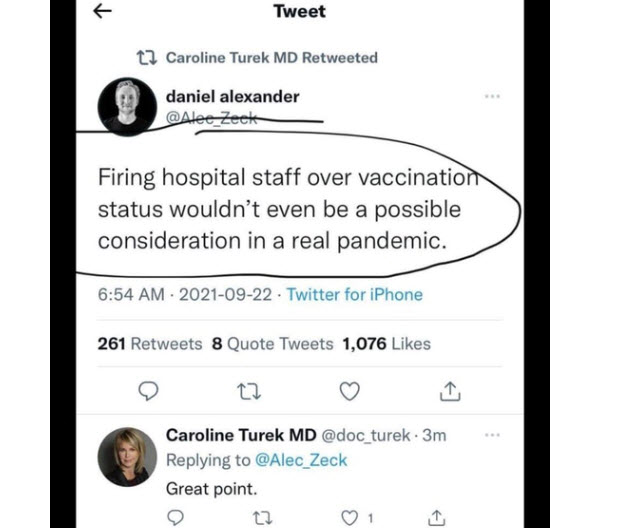
Task: Tap the back arrow
Action: [x=102, y=11]
